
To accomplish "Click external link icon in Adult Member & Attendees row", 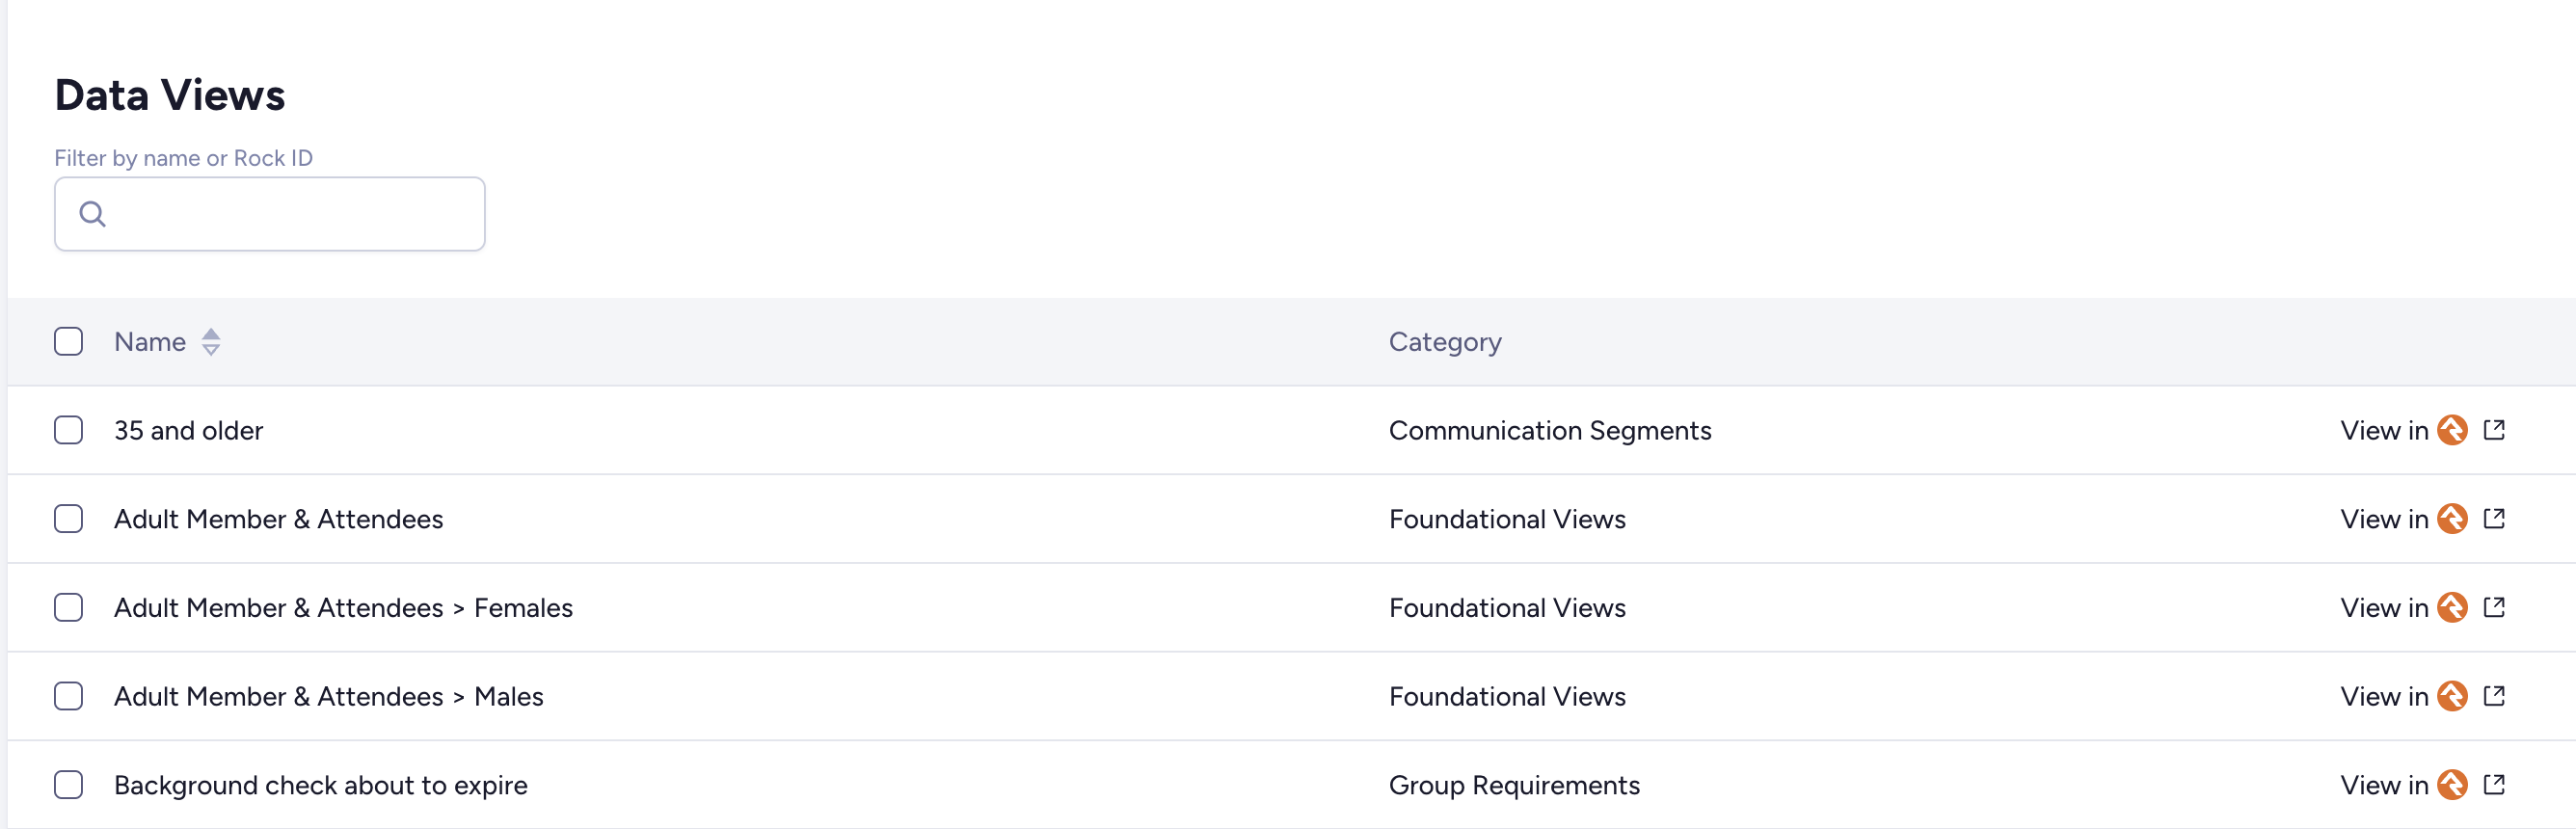I will [2494, 519].
